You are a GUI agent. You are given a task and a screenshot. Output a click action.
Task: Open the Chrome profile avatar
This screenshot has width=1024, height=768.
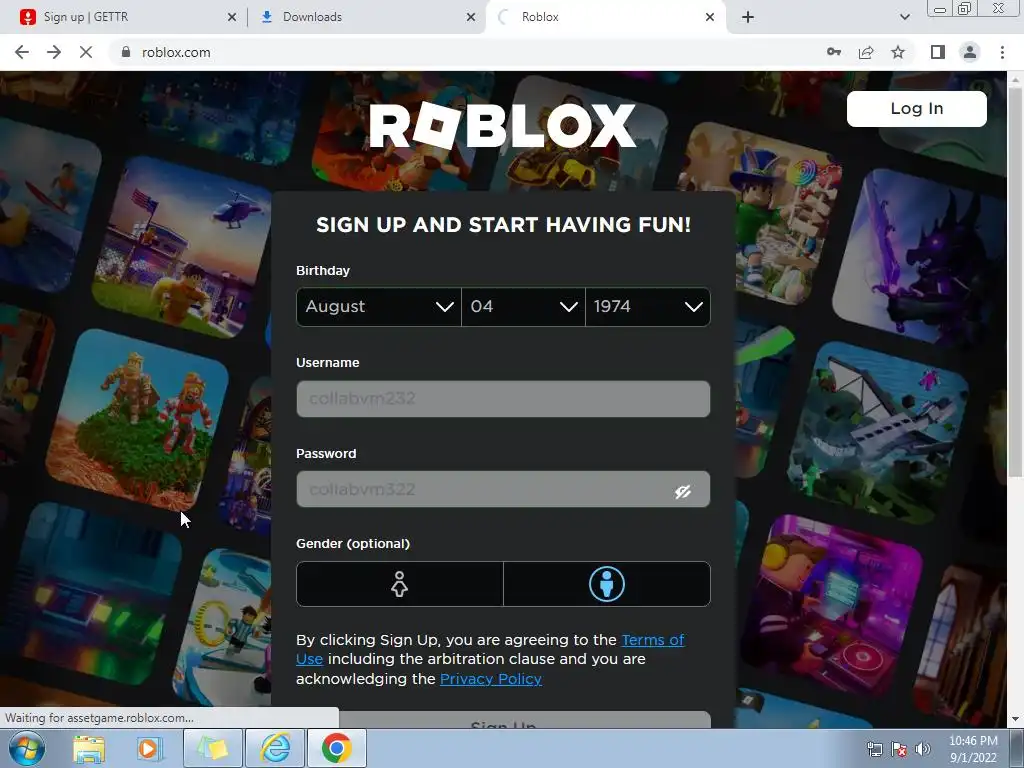coord(970,52)
